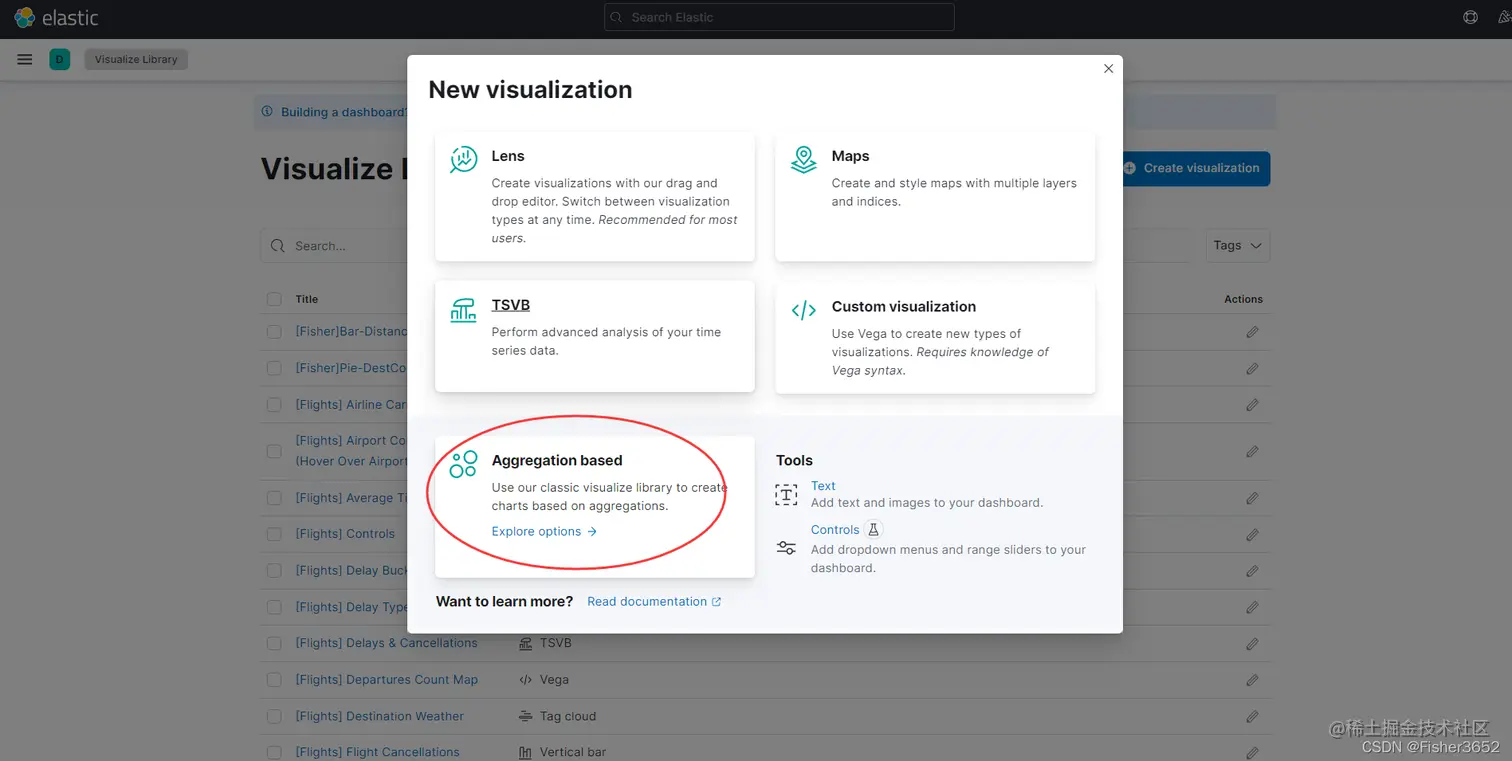This screenshot has height=761, width=1512.
Task: Open [Flights] Controls visualization
Action: point(345,534)
